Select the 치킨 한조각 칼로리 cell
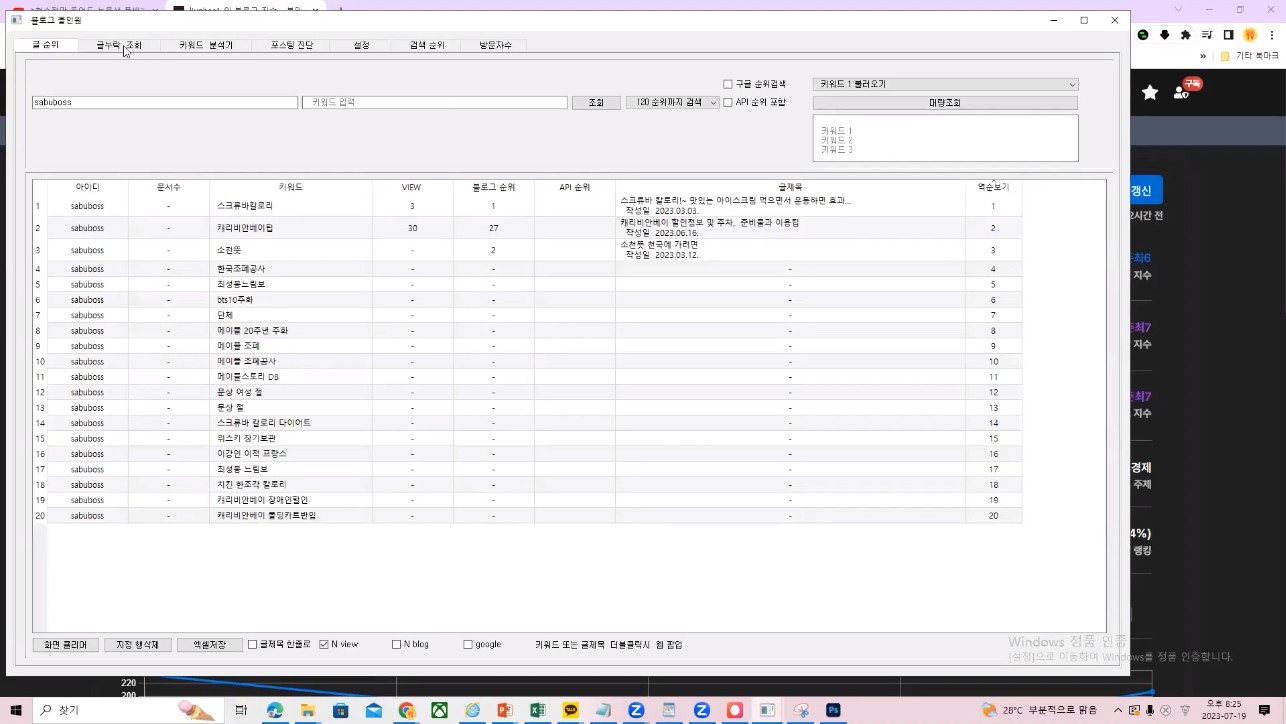The width and height of the screenshot is (1286, 724). [291, 485]
